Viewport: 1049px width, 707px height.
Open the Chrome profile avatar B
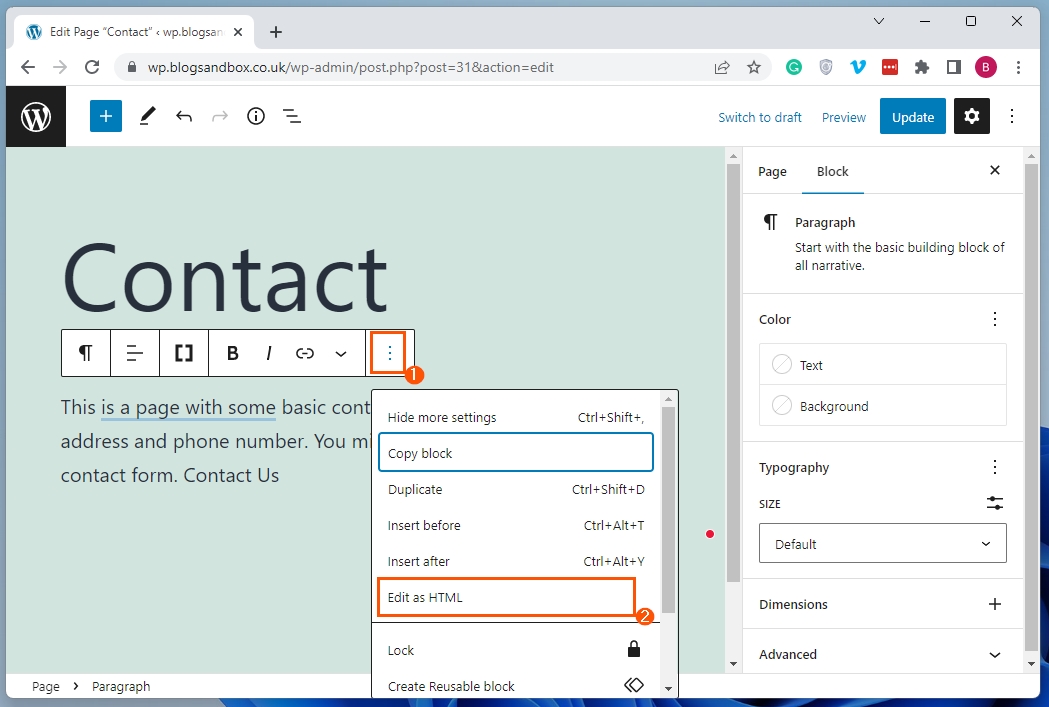click(985, 67)
